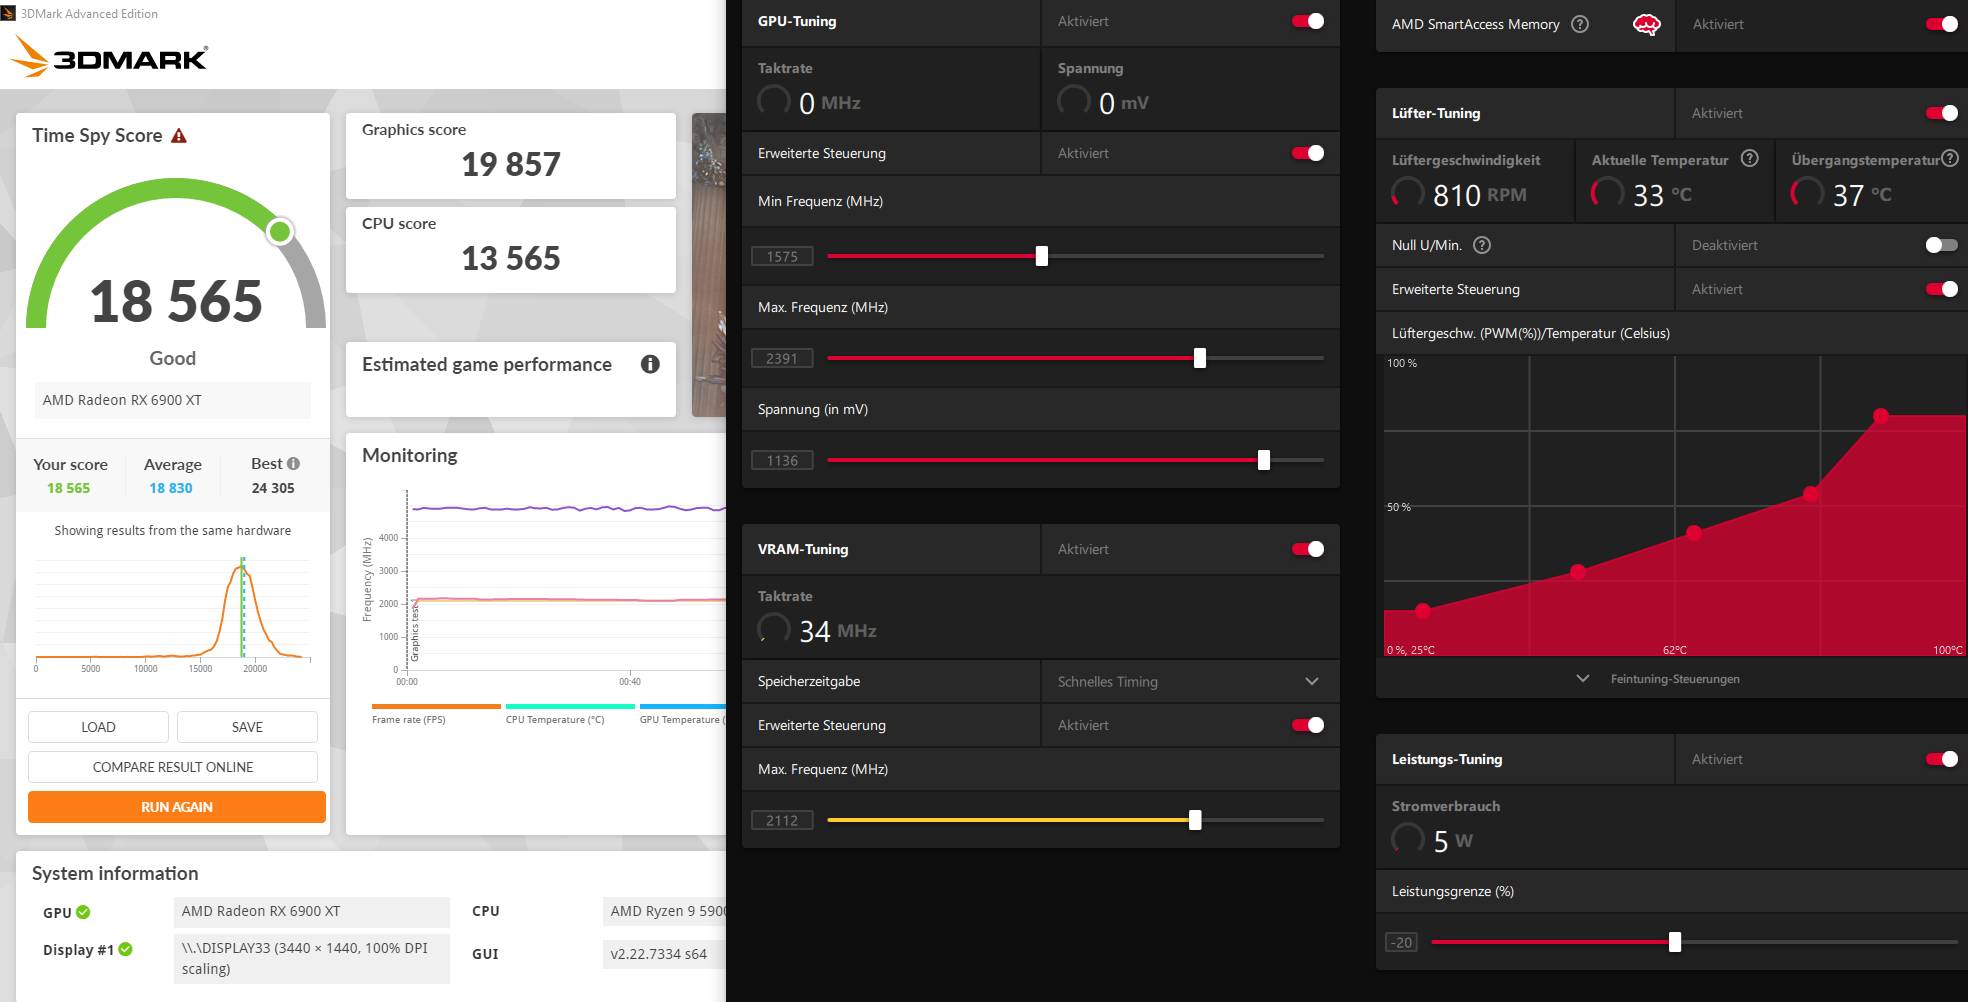Click the GPU name under System information
This screenshot has height=1002, width=1968.
[311, 911]
